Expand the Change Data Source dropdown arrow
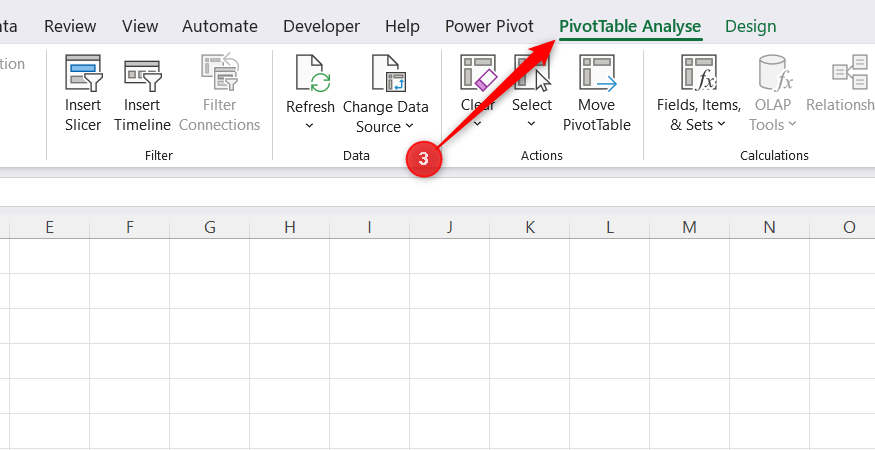The height and width of the screenshot is (450, 875). (x=410, y=126)
